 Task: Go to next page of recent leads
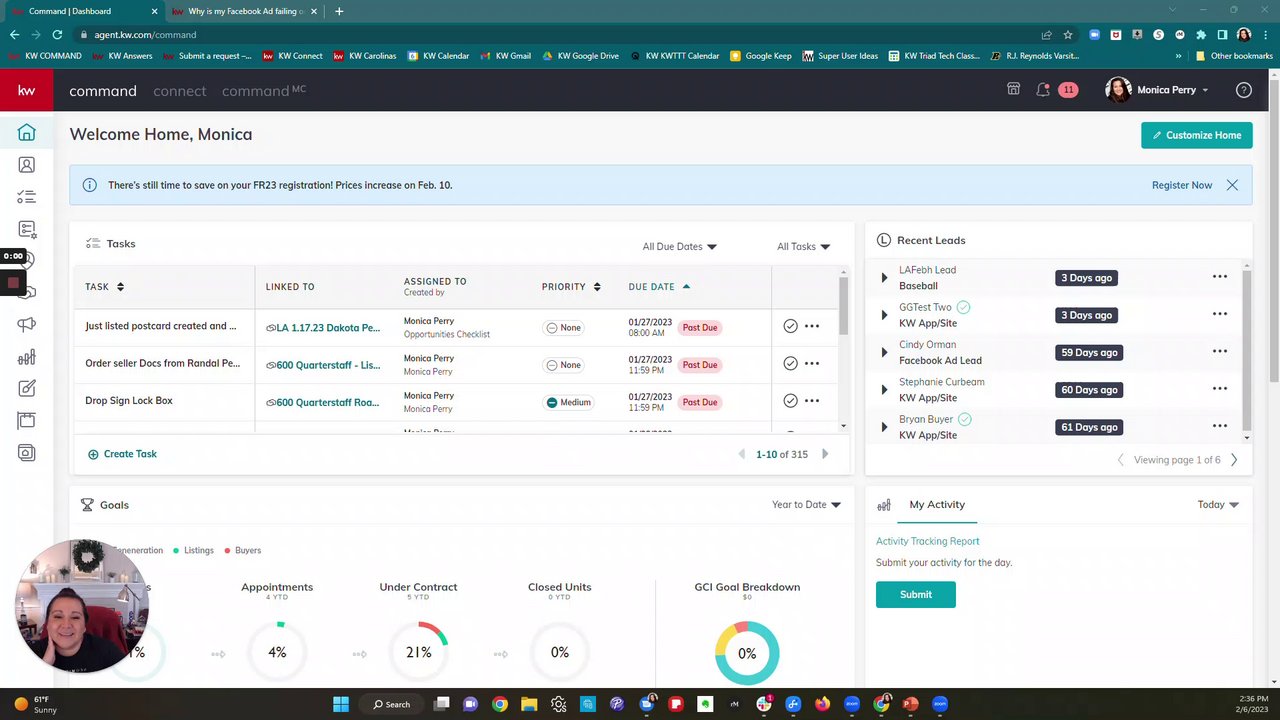[1234, 460]
